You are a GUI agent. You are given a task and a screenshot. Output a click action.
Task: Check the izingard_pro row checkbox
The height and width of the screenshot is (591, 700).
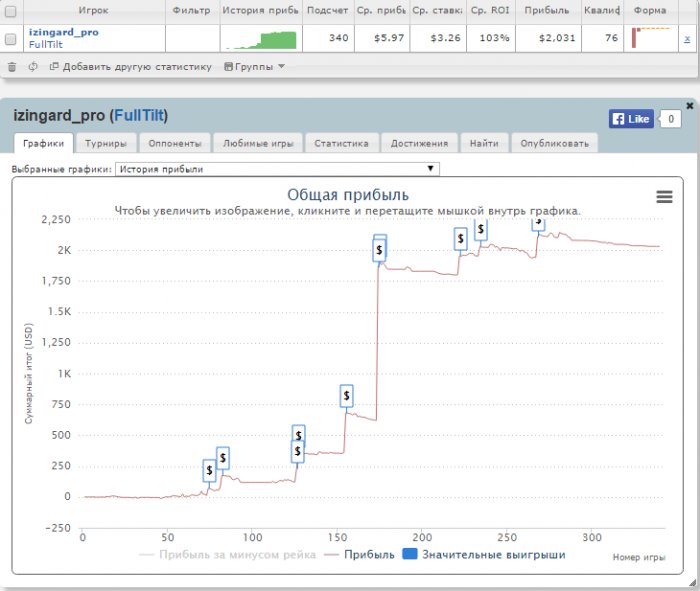pyautogui.click(x=10, y=39)
